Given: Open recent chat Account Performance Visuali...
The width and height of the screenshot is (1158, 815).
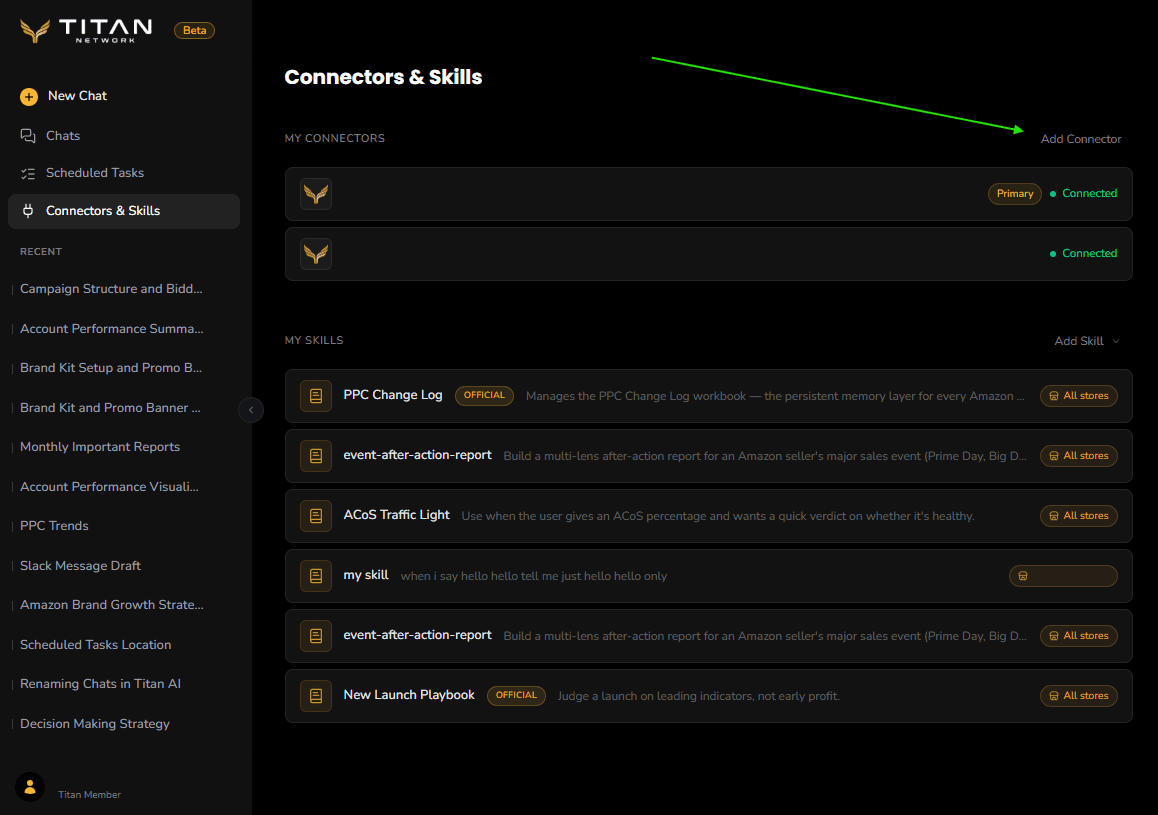Looking at the screenshot, I should pyautogui.click(x=109, y=486).
